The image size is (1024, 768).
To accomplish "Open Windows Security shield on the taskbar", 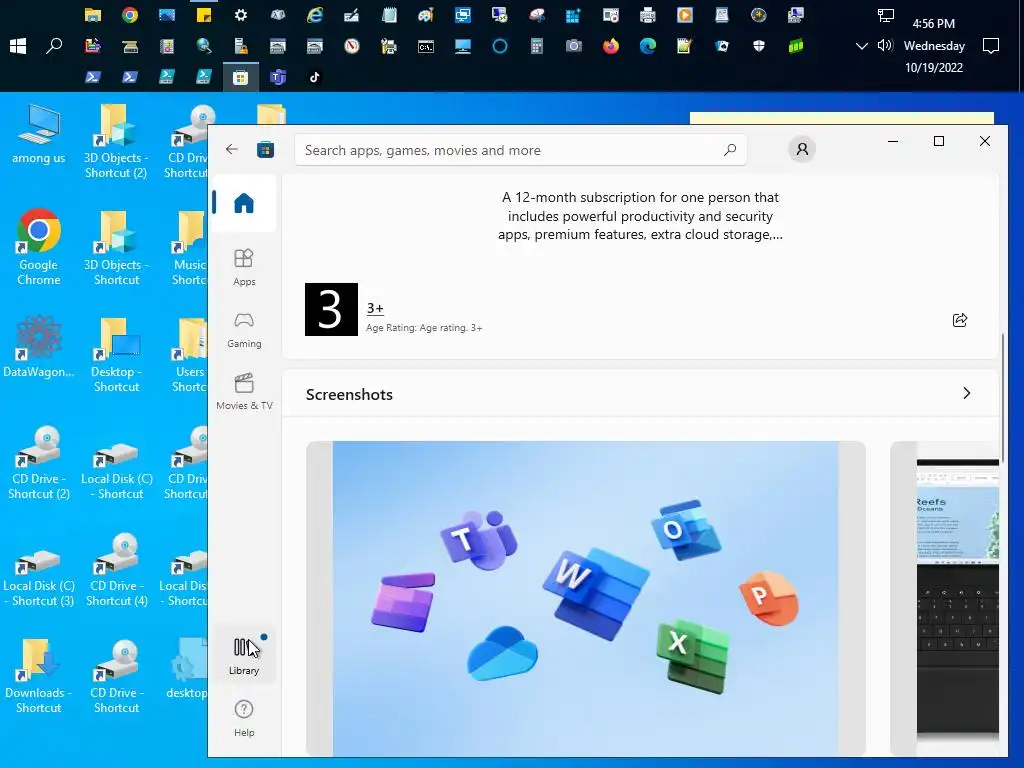I will tap(758, 46).
